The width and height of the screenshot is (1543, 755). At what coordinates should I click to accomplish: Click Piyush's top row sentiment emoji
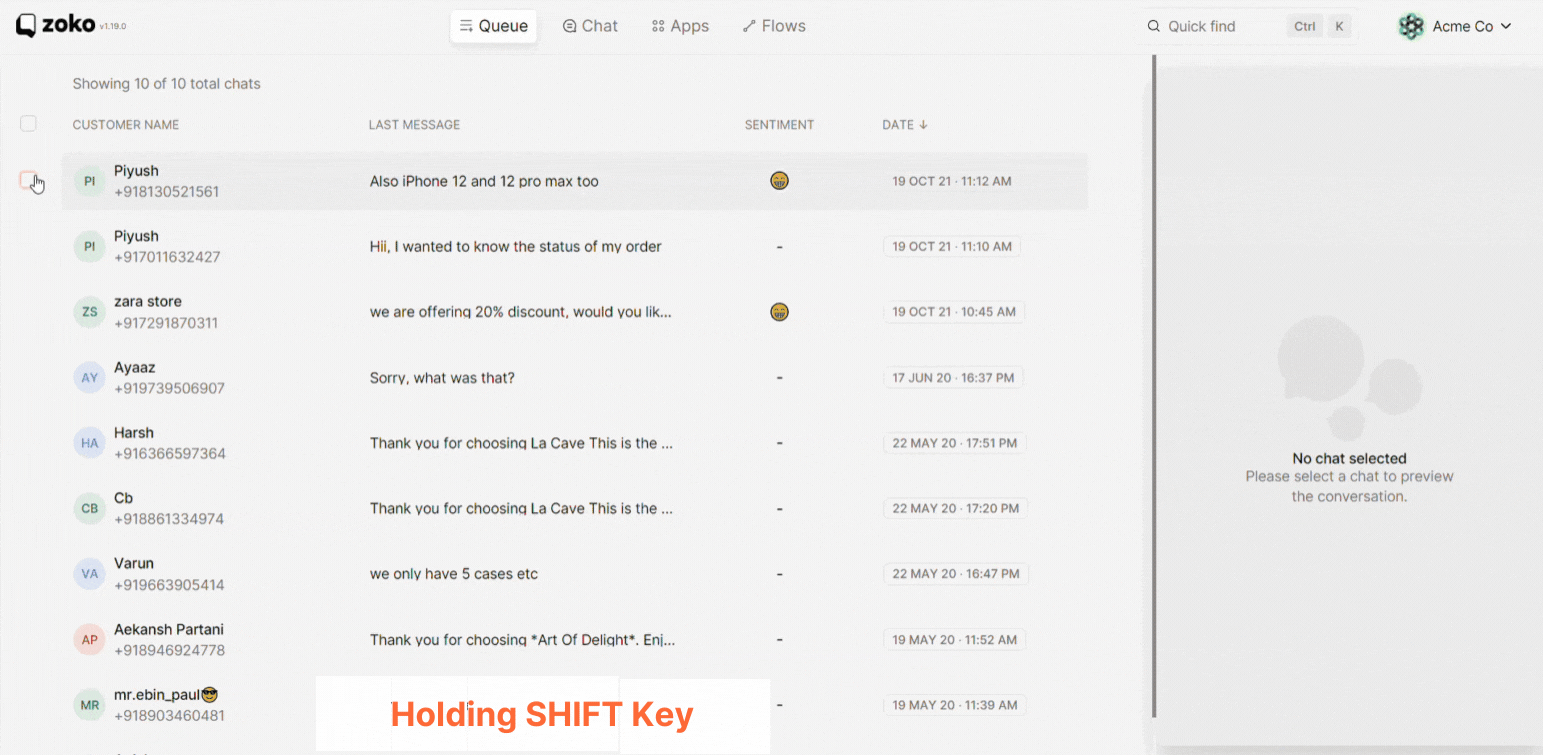tap(779, 181)
